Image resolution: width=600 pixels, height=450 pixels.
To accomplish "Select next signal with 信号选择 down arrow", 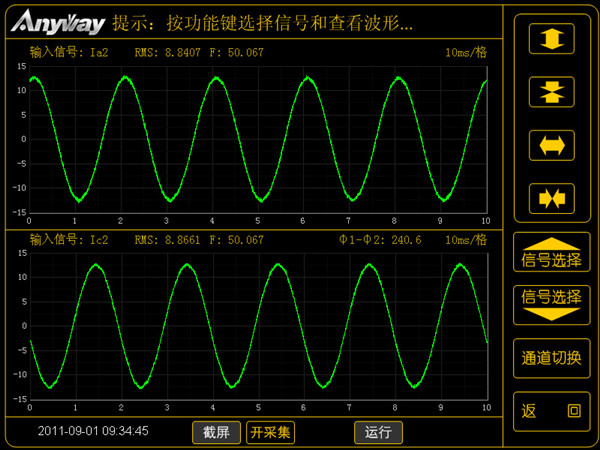I will click(551, 304).
